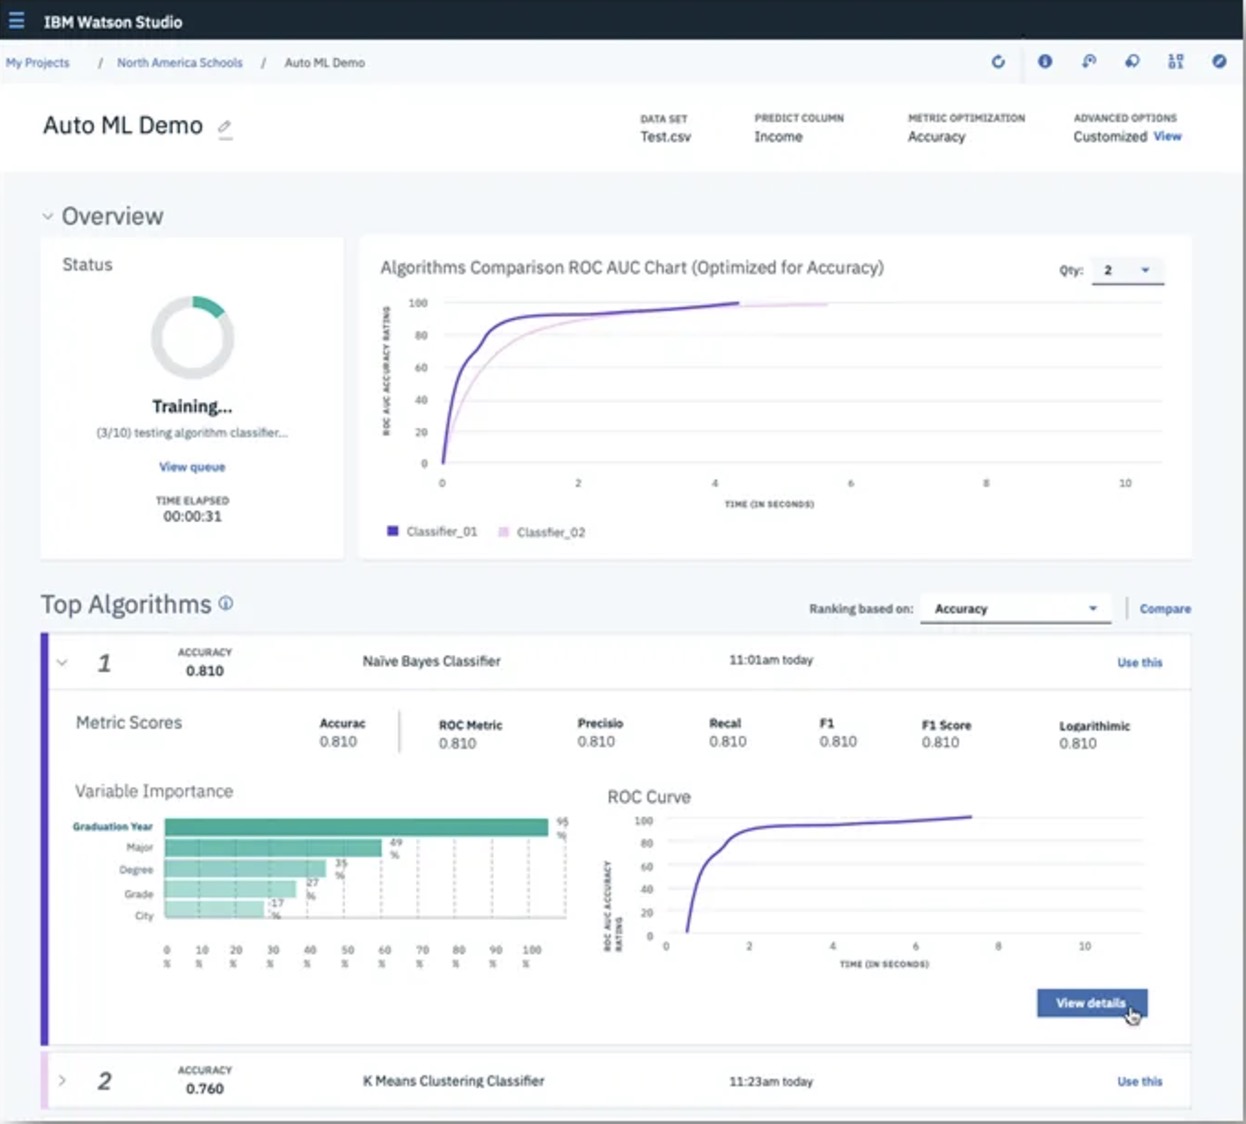Click the F1 Score label

[946, 725]
